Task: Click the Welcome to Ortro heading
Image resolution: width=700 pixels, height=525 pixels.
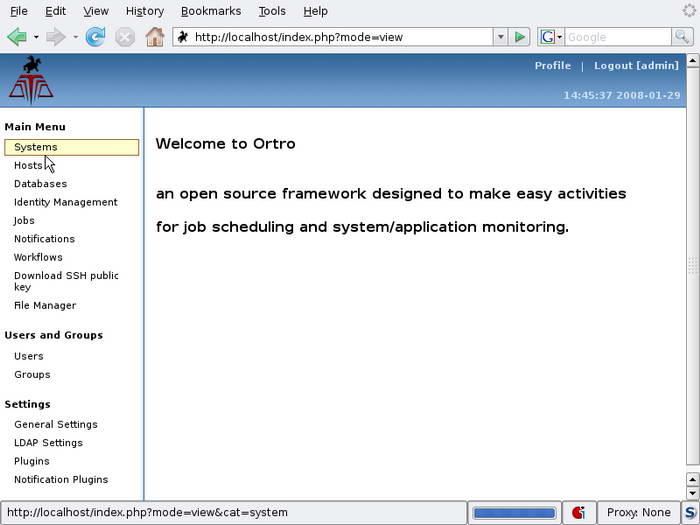Action: click(x=225, y=144)
